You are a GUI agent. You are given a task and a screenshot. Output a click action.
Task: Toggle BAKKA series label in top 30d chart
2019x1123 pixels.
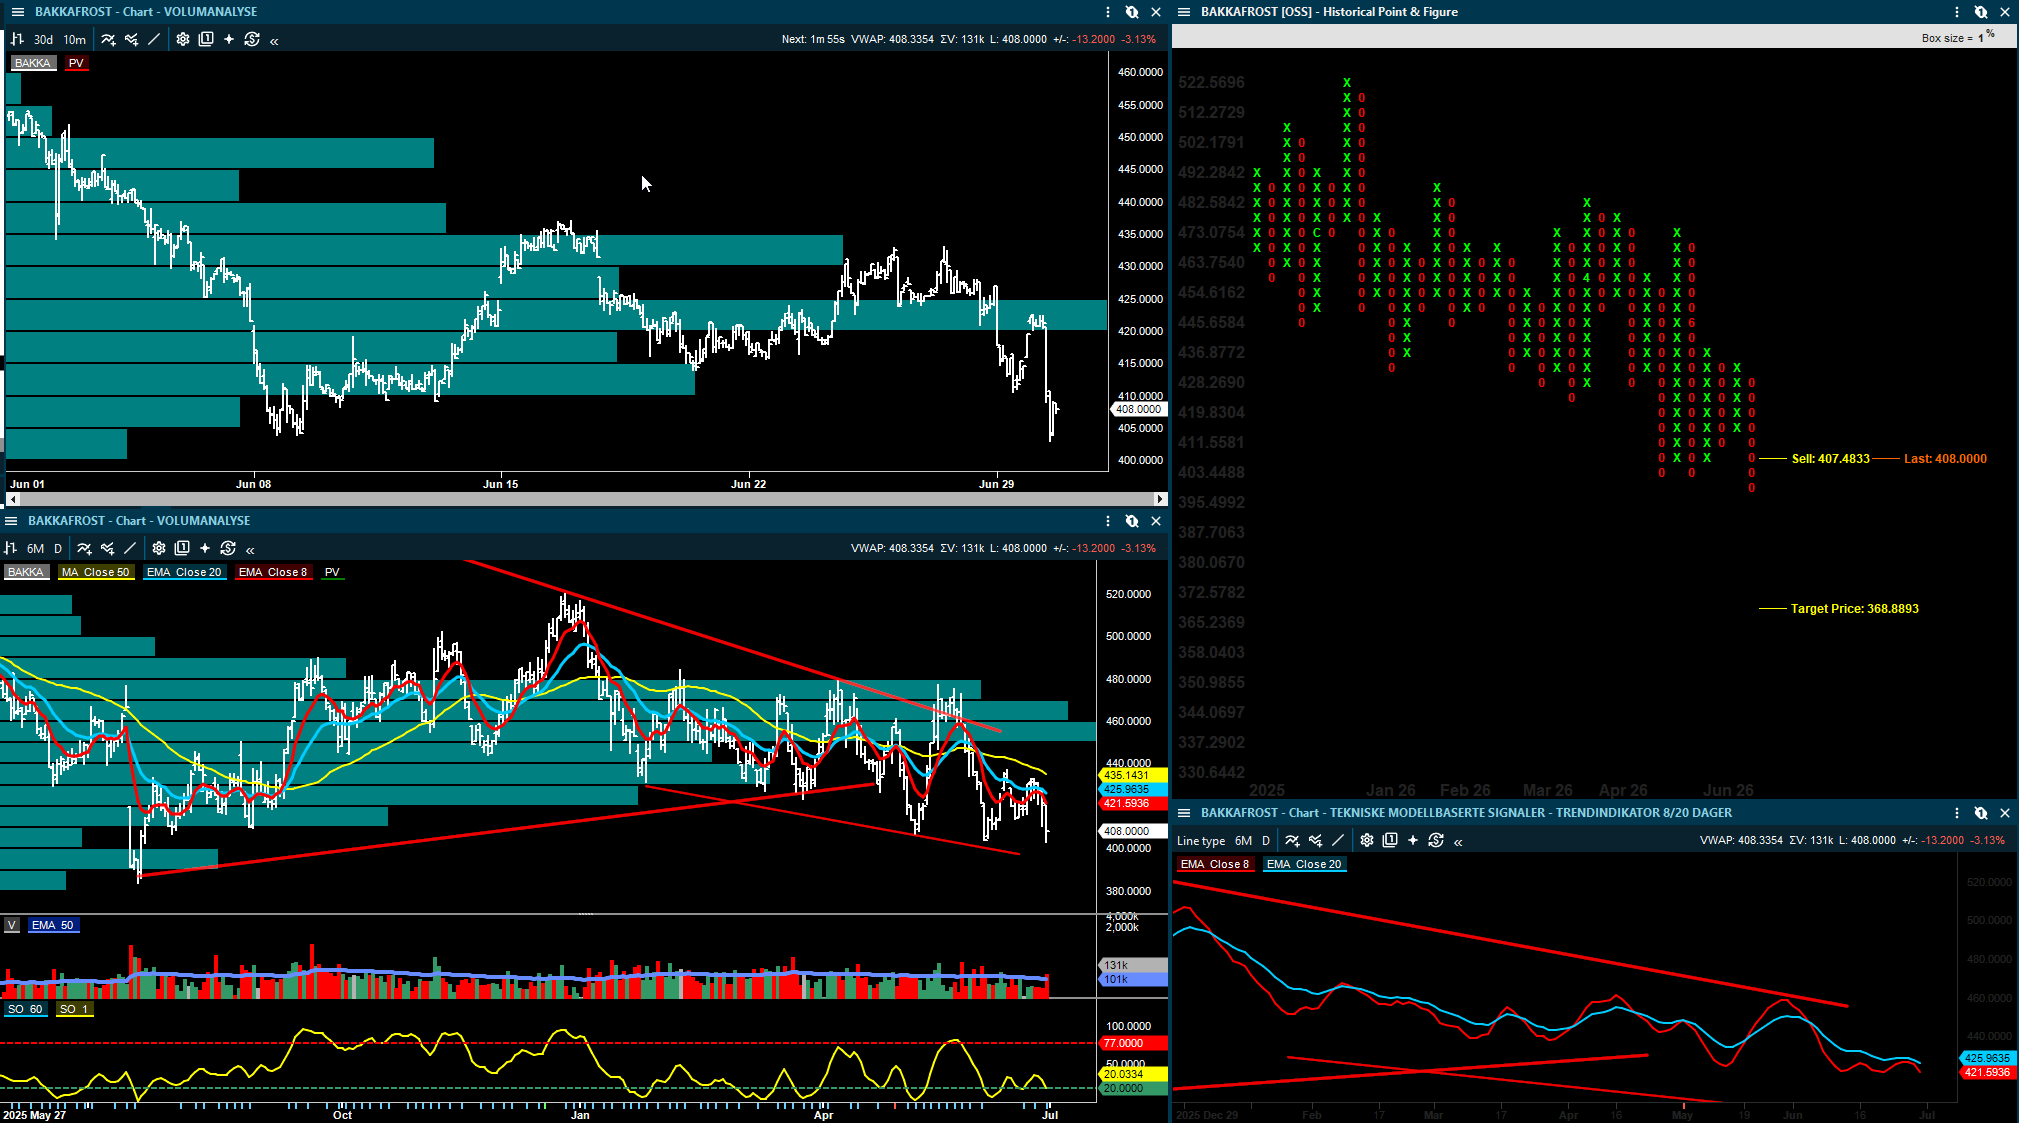click(33, 63)
